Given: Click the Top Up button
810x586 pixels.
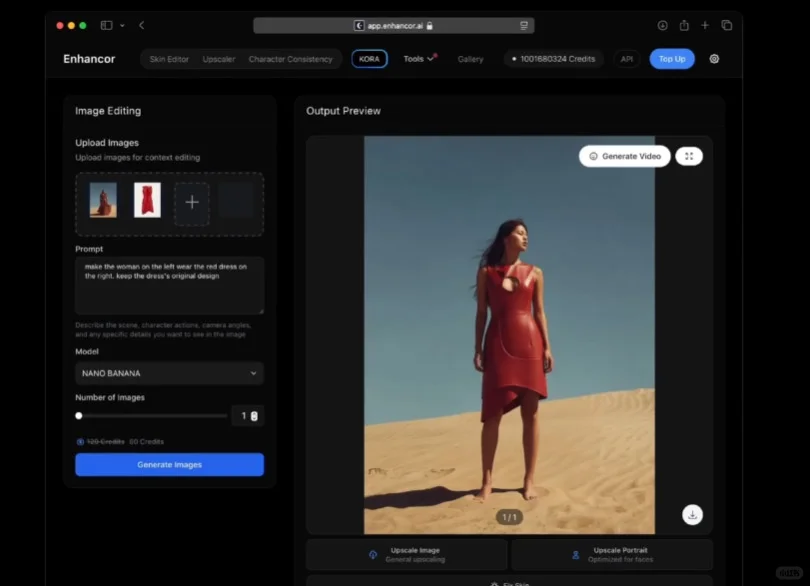Looking at the screenshot, I should pos(672,59).
